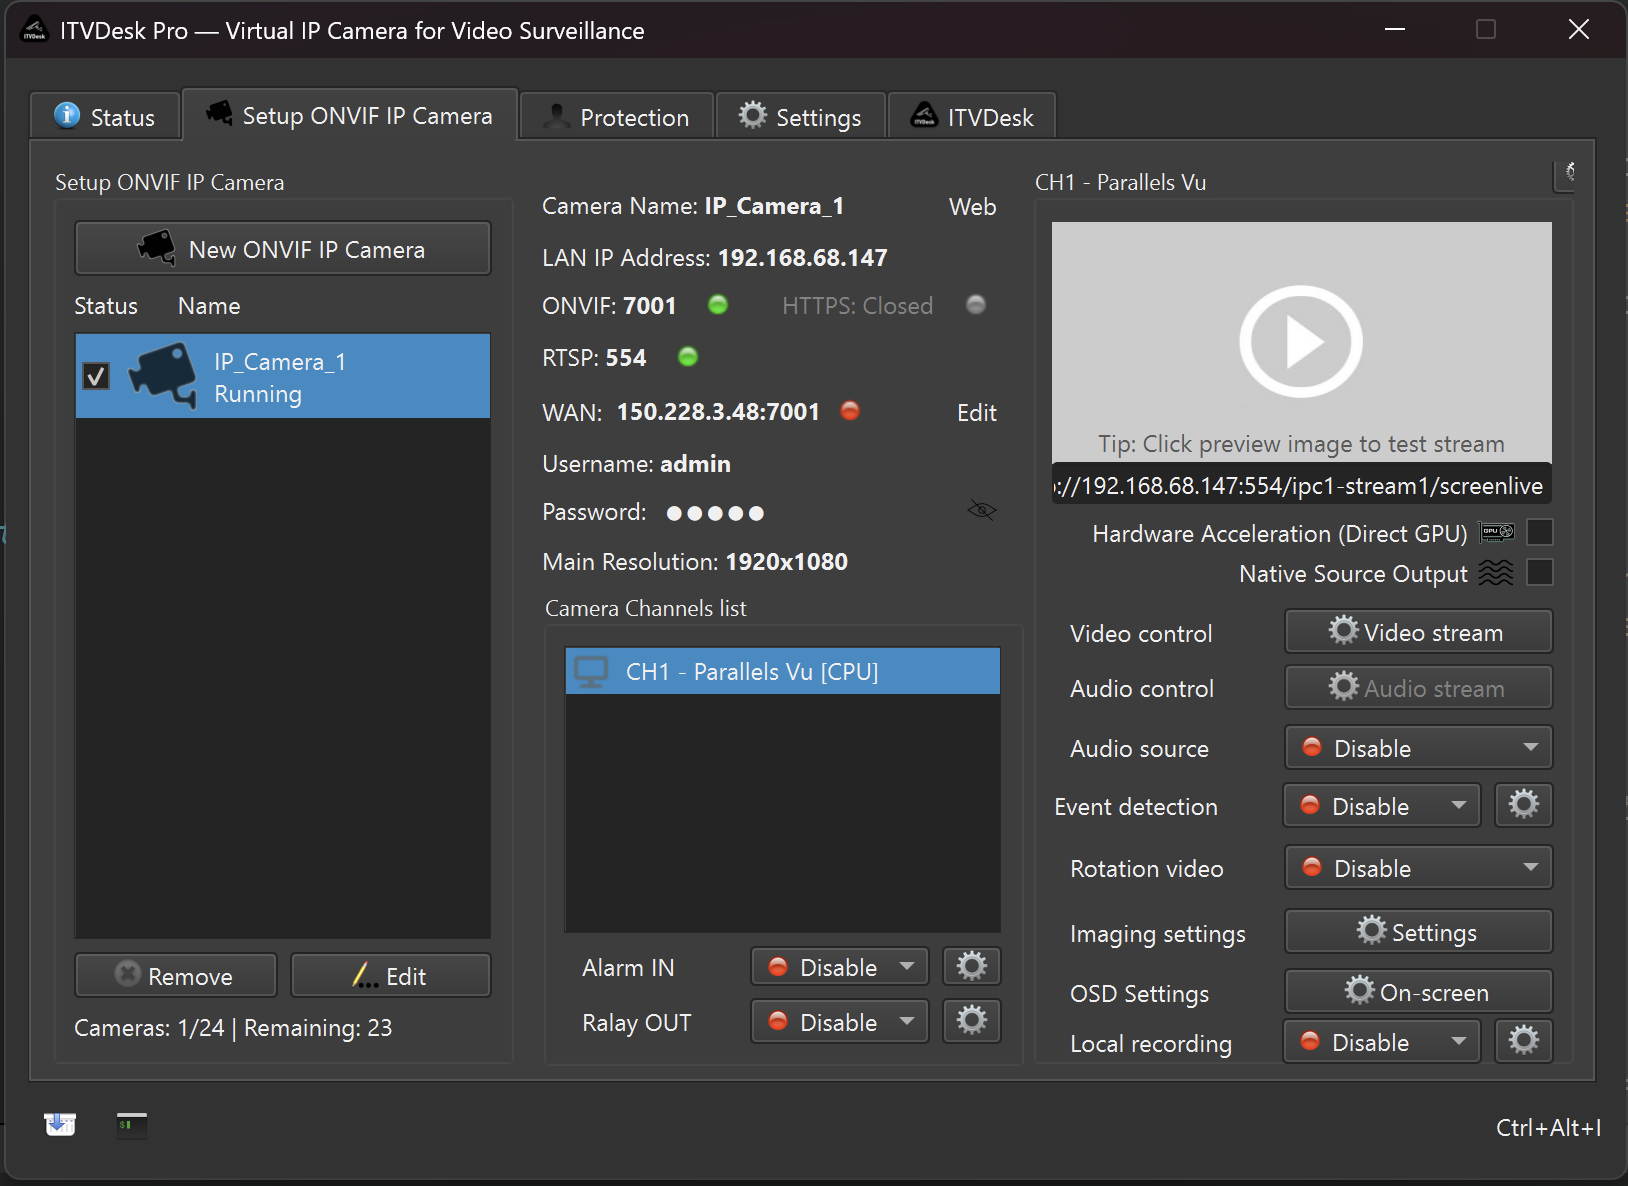Viewport: 1628px width, 1186px height.
Task: Switch to Setup ONVIF IP Camera tab
Action: point(350,115)
